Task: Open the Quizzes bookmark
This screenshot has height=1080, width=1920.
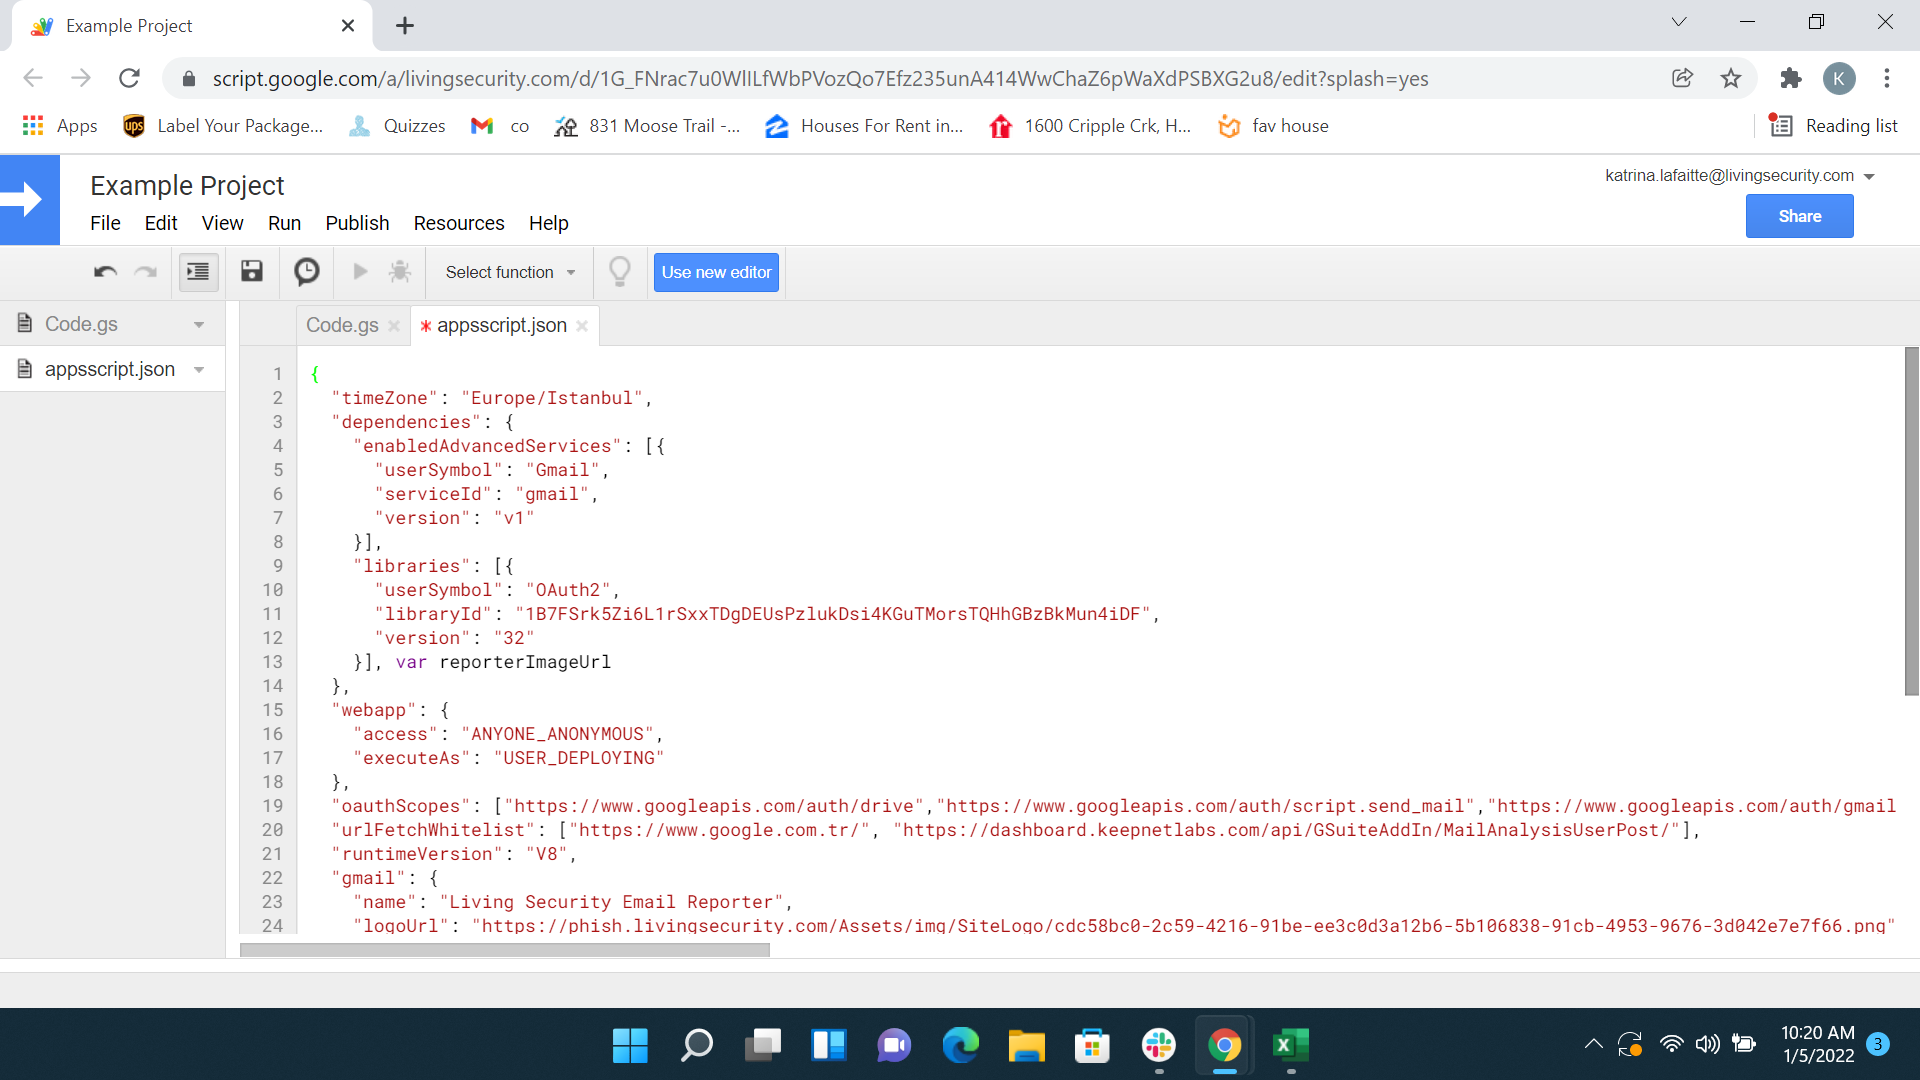Action: (x=397, y=126)
